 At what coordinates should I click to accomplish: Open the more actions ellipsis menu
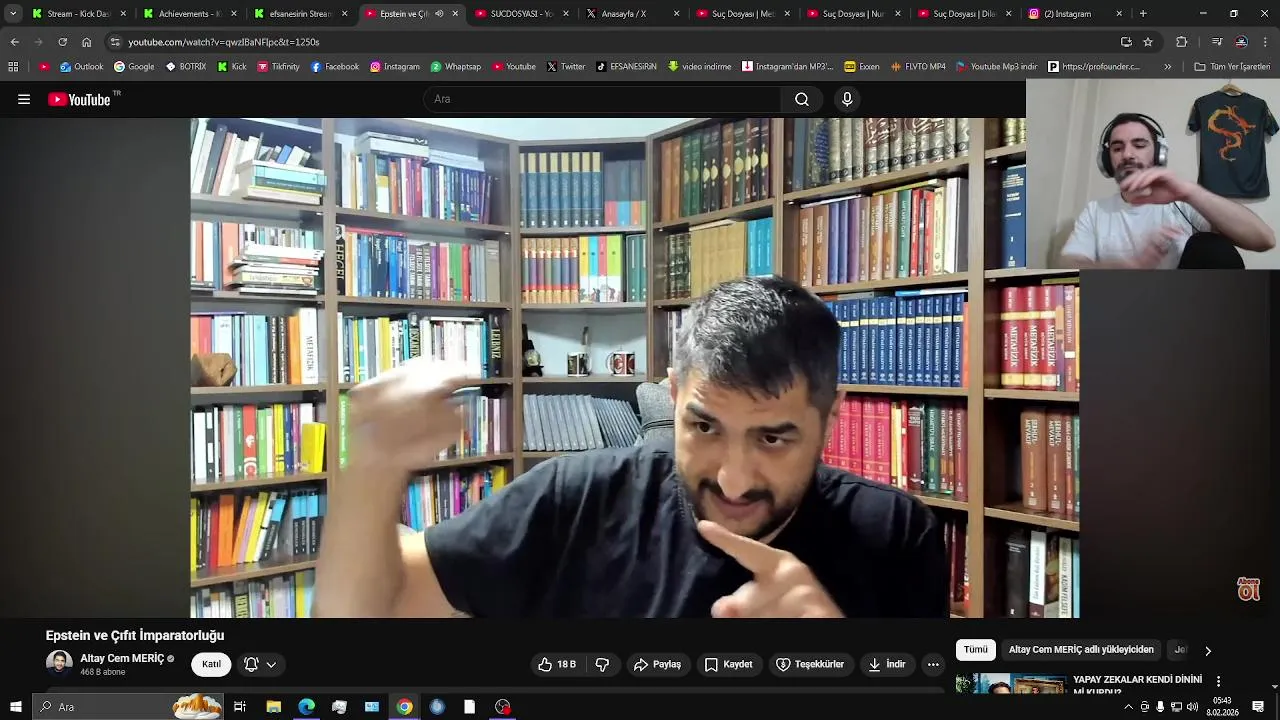click(x=933, y=664)
